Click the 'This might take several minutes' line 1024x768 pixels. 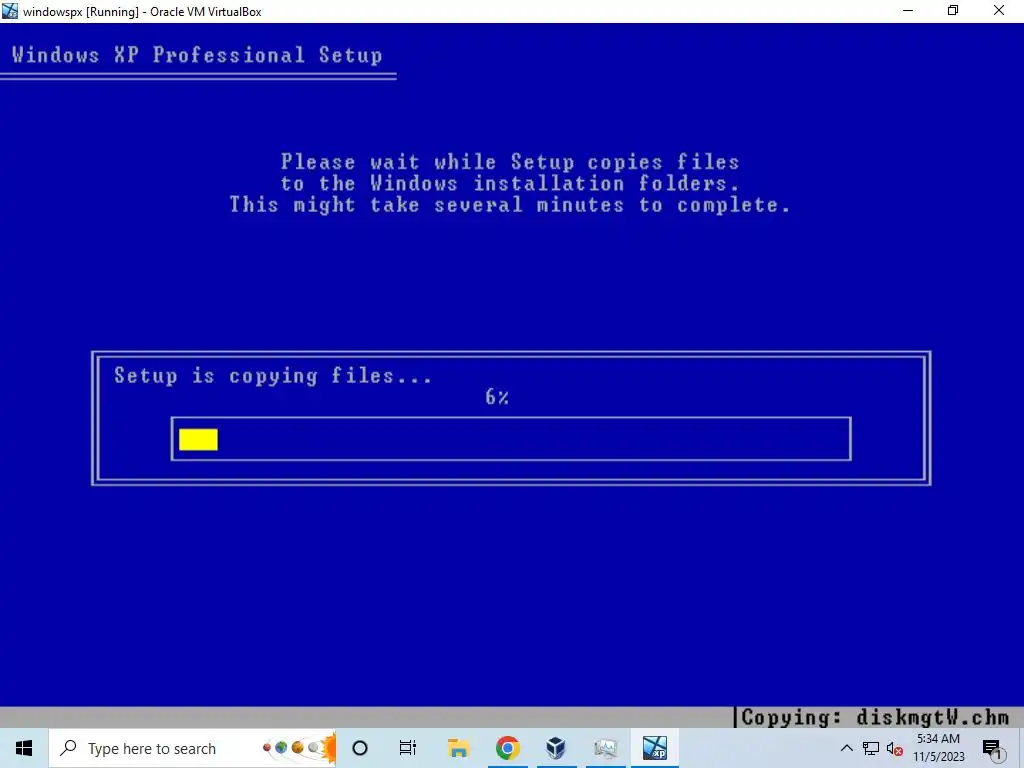510,205
